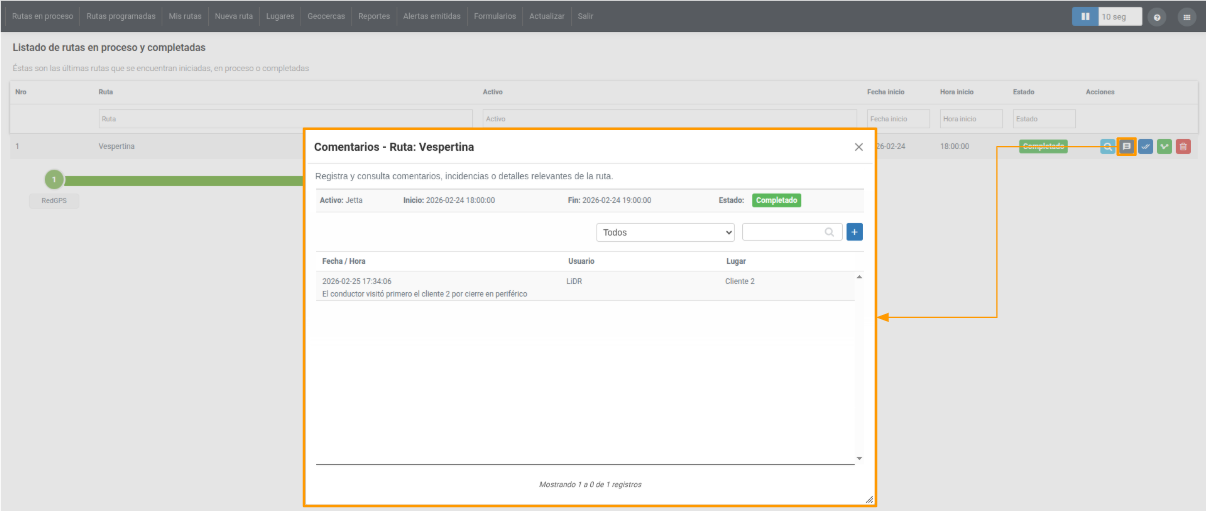Delete the Vespertina route with trash icon
The width and height of the screenshot is (1206, 511).
pyautogui.click(x=1184, y=146)
